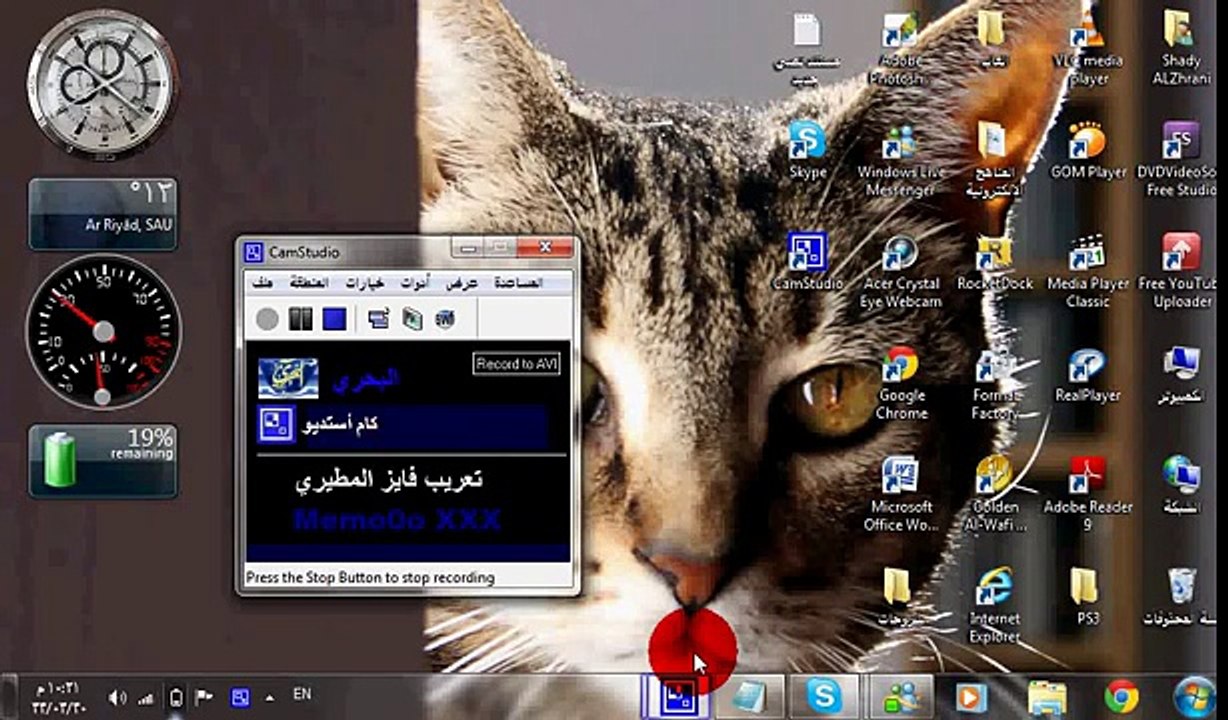Click the Ar Riyad weather gadget

click(x=103, y=213)
